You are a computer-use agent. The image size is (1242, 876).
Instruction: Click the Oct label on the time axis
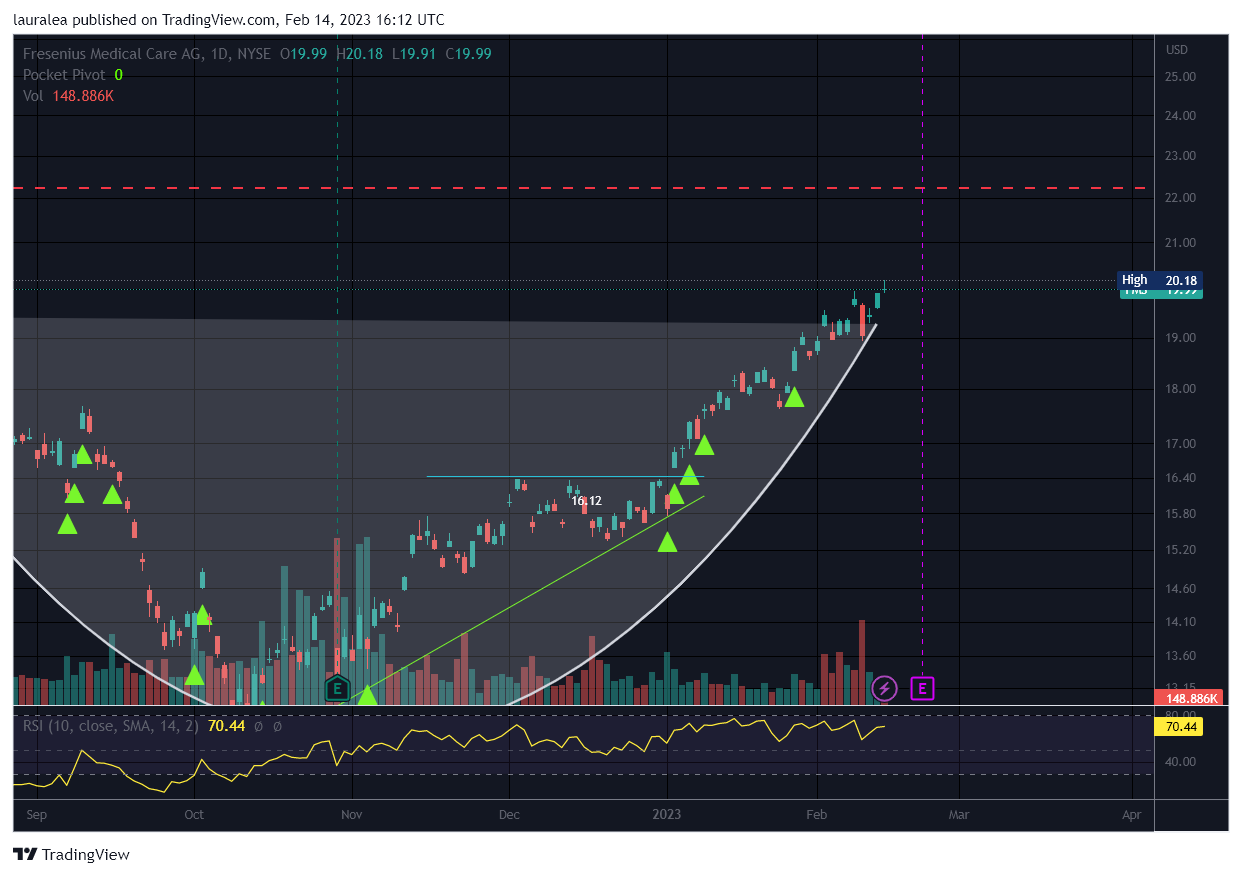click(x=194, y=815)
